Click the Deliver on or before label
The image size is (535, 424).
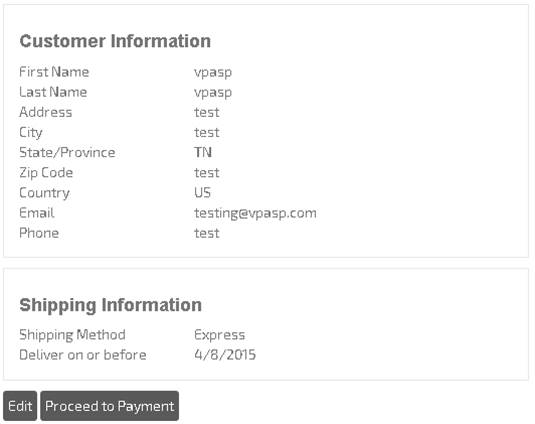[x=83, y=355]
